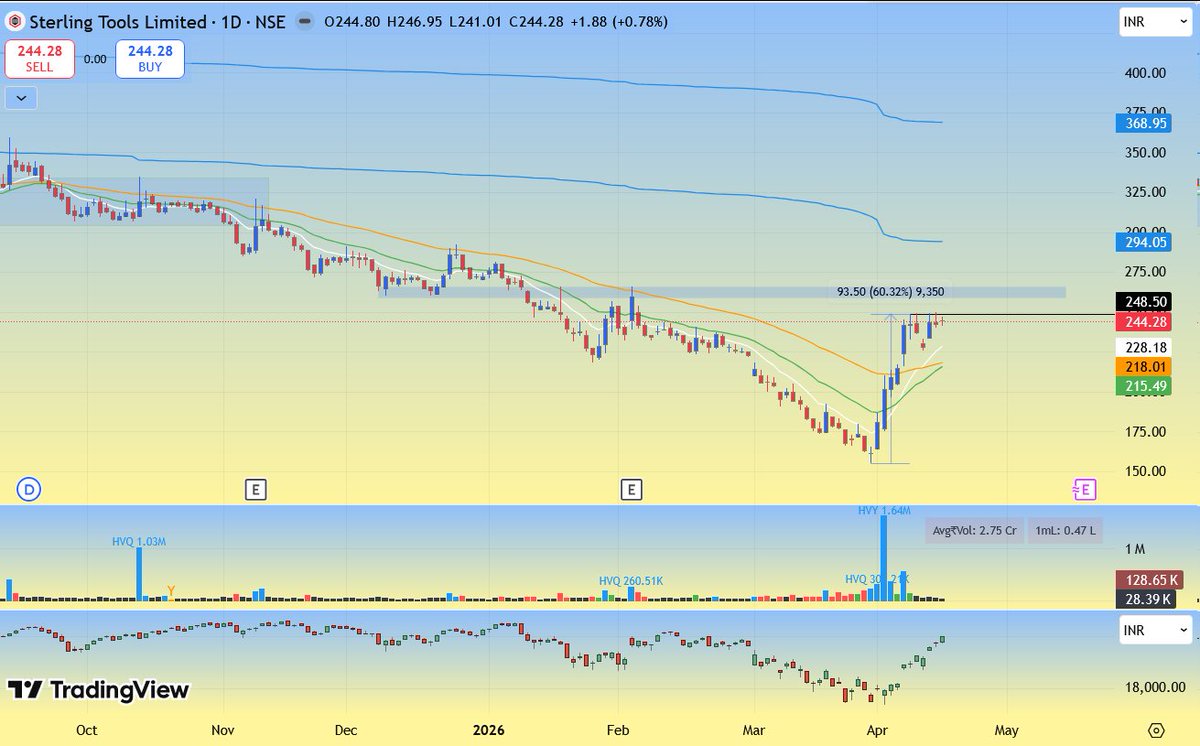Viewport: 1200px width, 746px height.
Task: Click the 1 M volume scale value
Action: point(1134,550)
